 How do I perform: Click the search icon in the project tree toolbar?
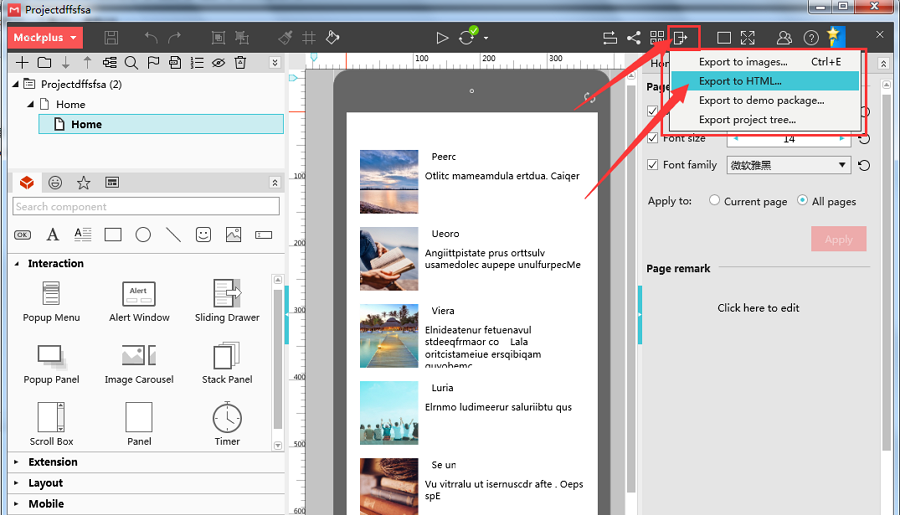(x=131, y=63)
